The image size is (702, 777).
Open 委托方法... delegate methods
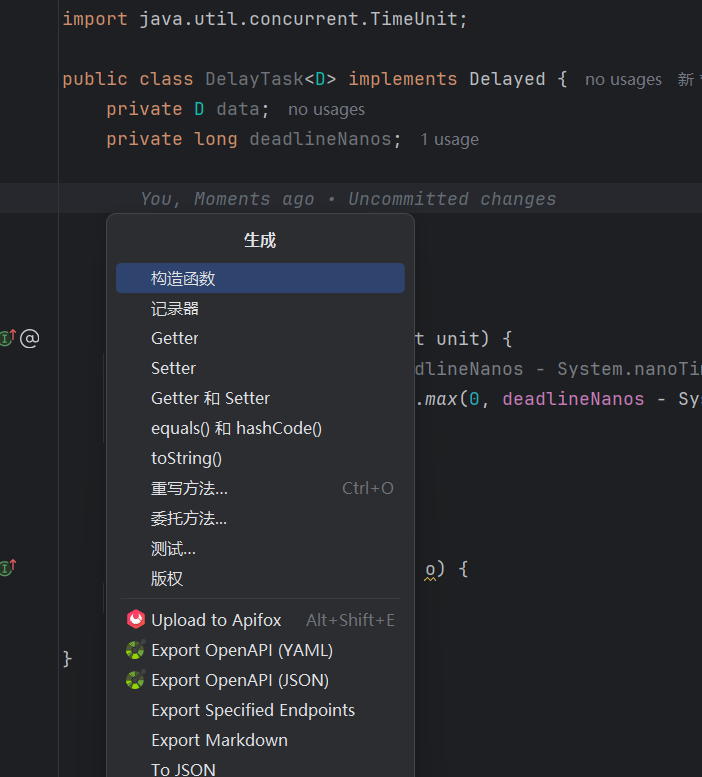click(260, 518)
